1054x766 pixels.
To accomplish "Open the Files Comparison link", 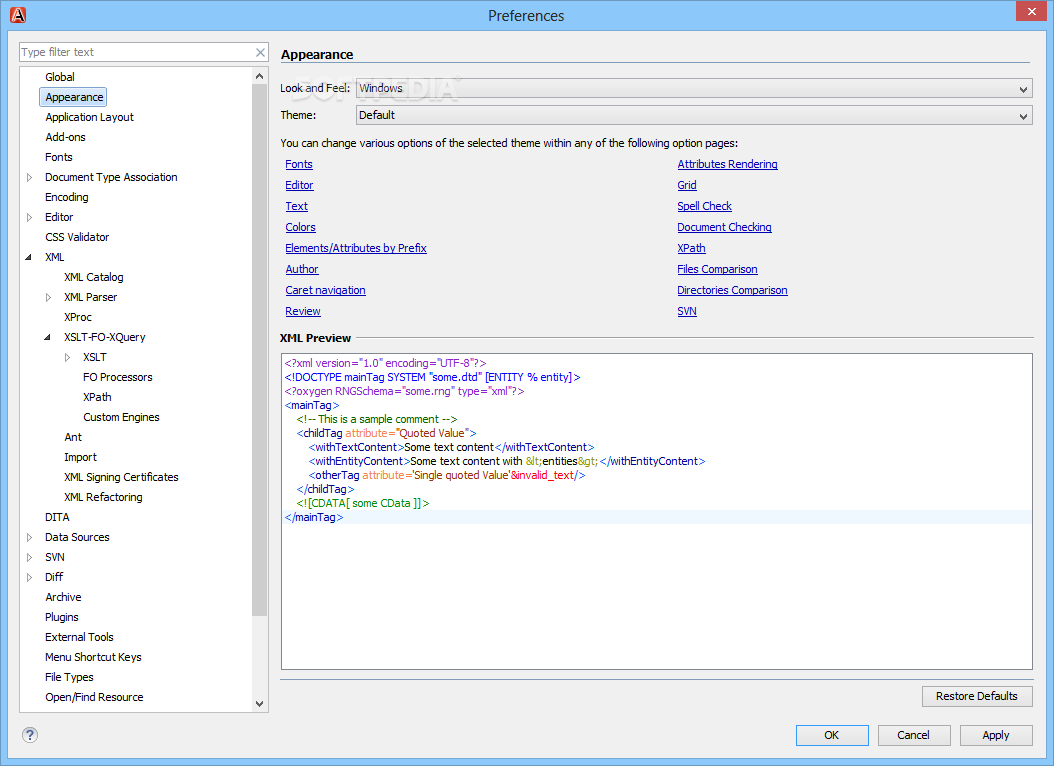I will coord(717,269).
